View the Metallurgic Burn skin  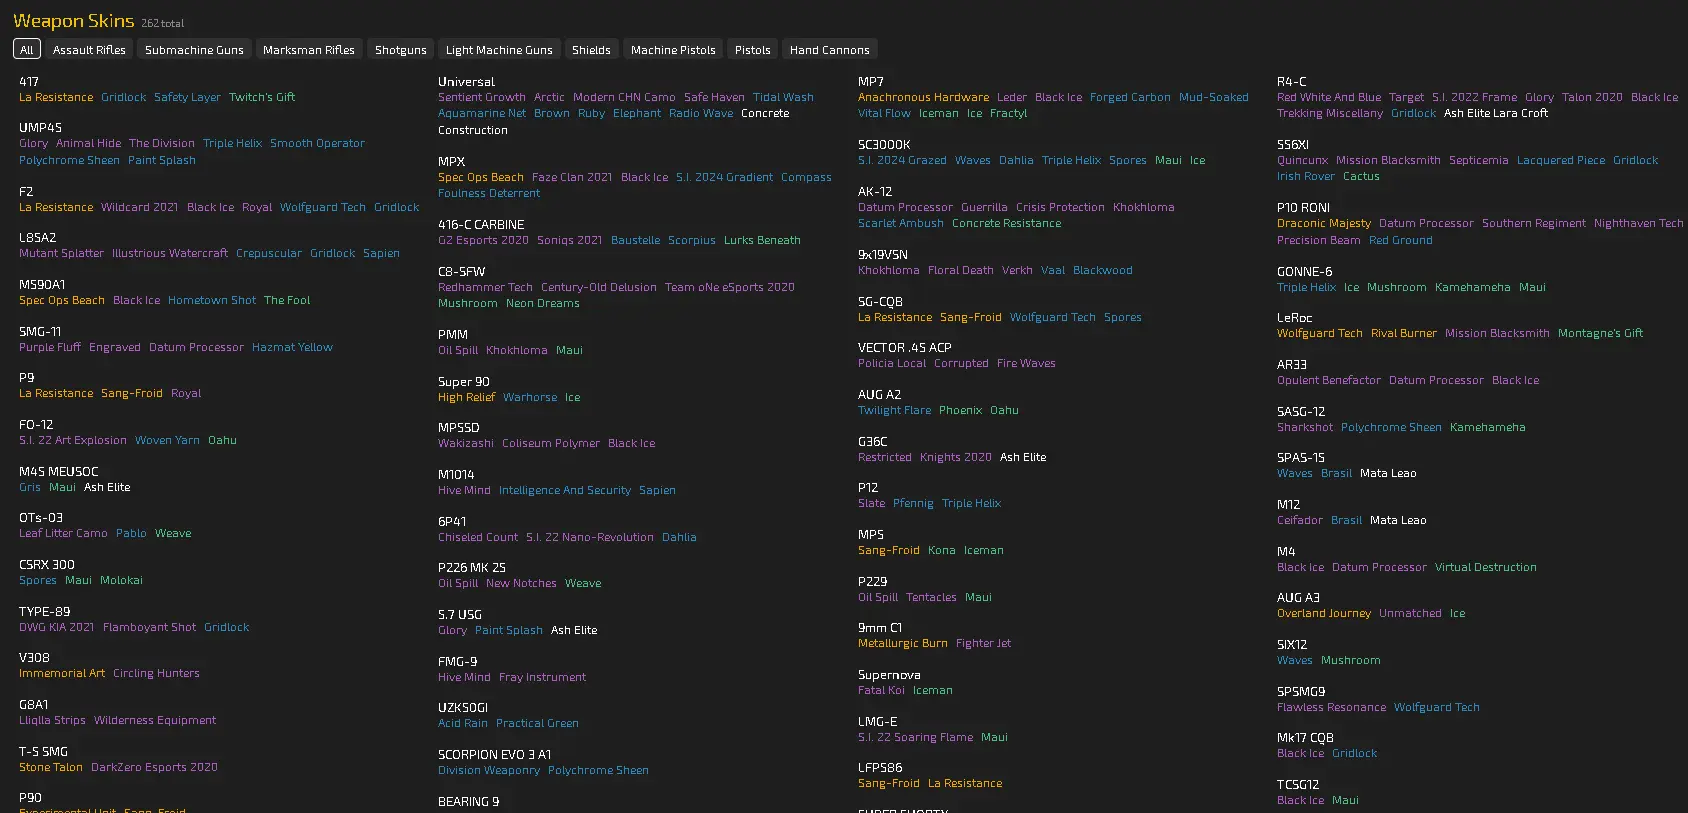(x=903, y=643)
